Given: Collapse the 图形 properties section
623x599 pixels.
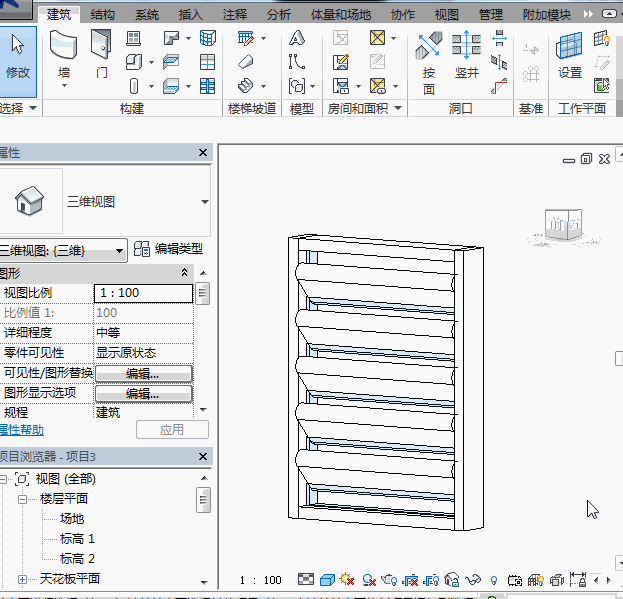Looking at the screenshot, I should tap(184, 273).
